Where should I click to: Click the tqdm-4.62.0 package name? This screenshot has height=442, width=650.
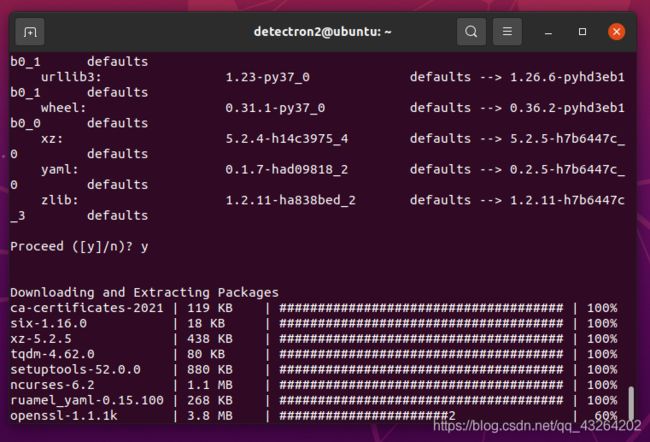pos(52,354)
